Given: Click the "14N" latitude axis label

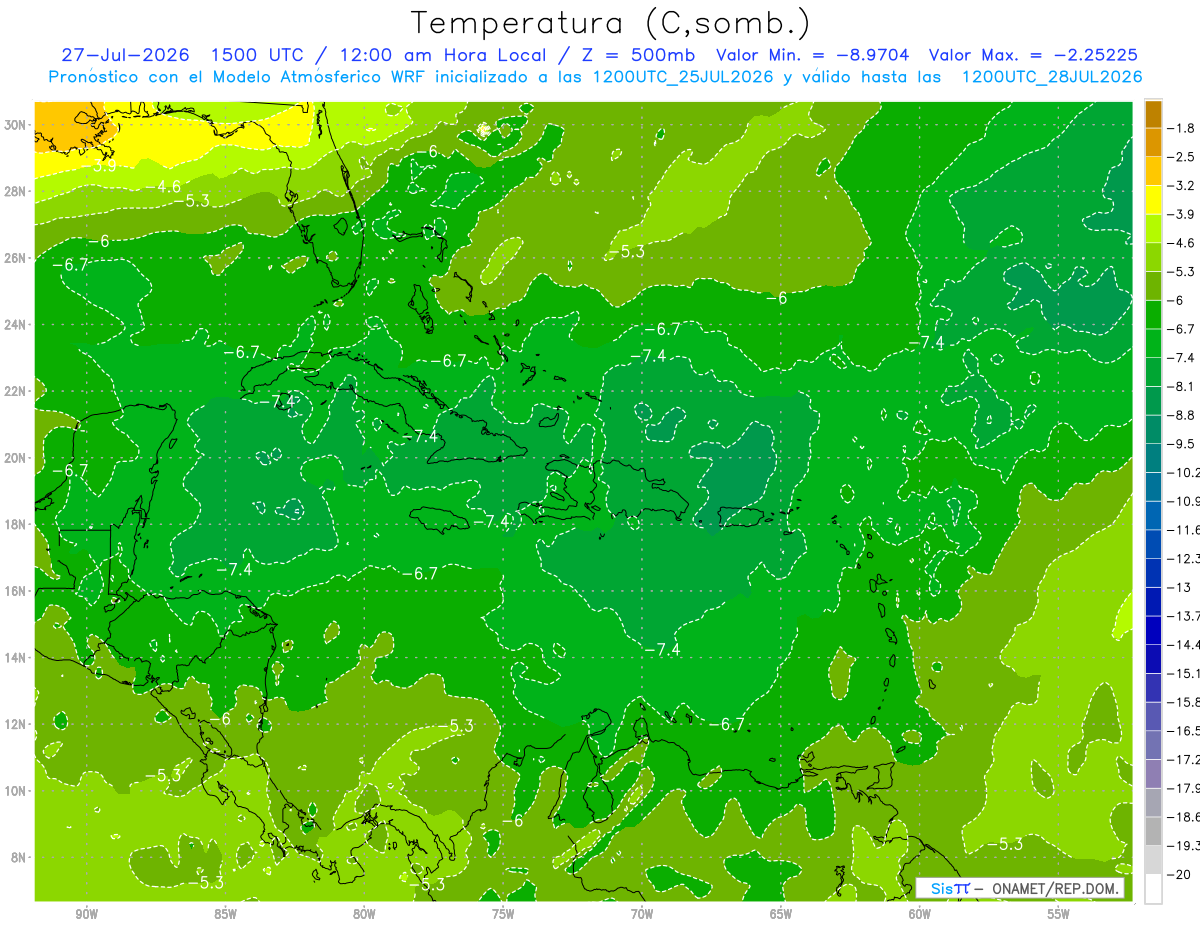Looking at the screenshot, I should pyautogui.click(x=15, y=658).
